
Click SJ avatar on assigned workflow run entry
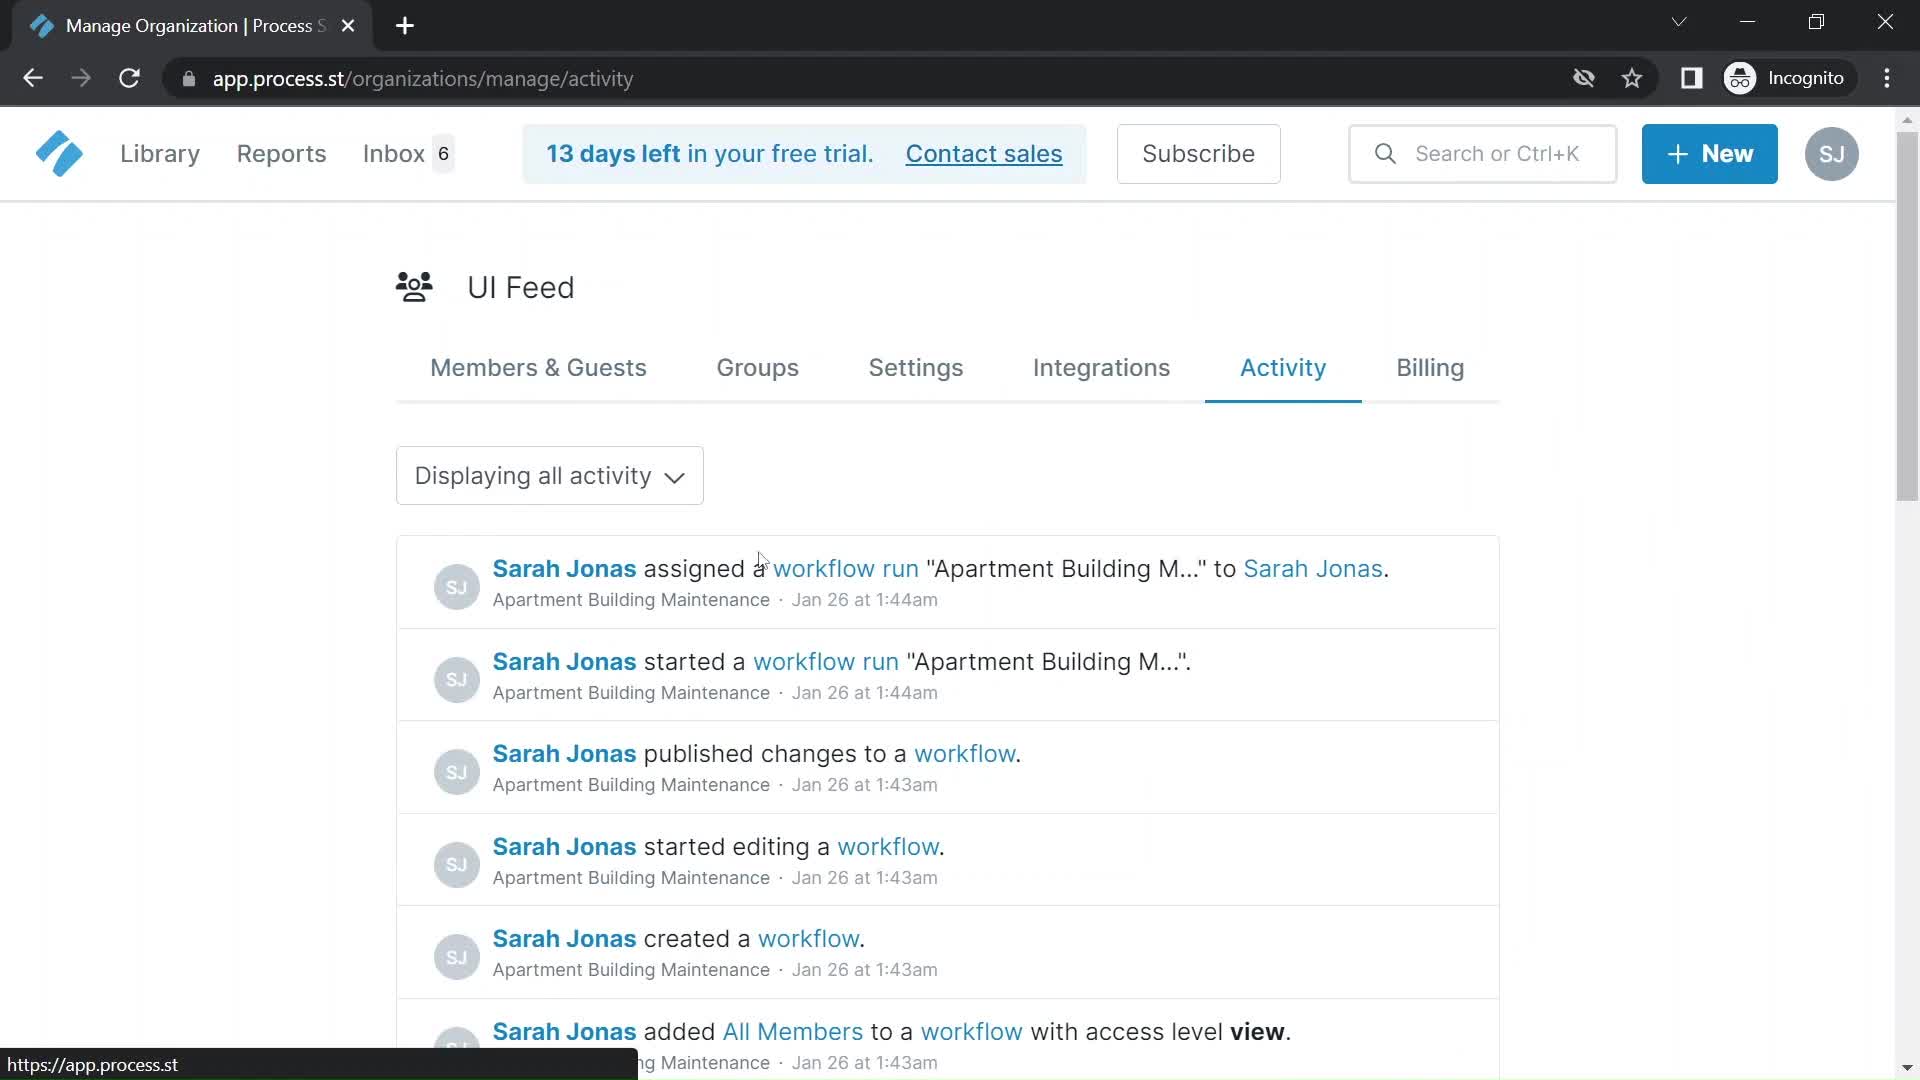(456, 587)
